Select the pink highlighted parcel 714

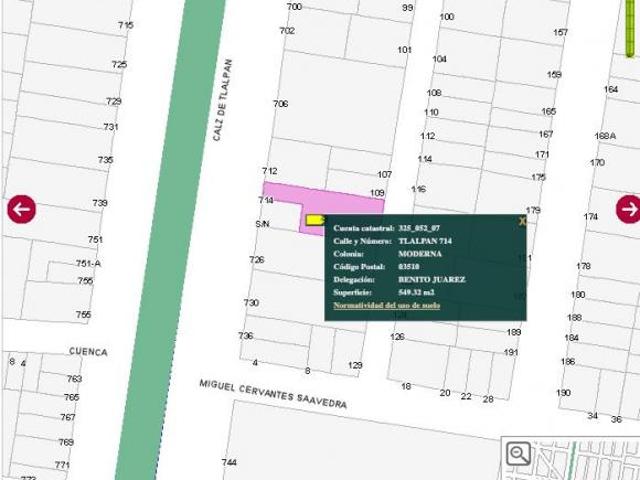pos(327,200)
